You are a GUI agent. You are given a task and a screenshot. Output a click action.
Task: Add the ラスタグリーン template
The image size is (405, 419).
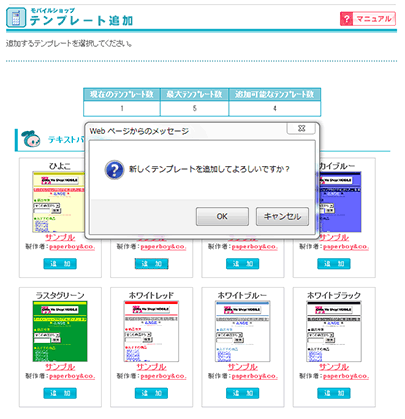point(60,393)
